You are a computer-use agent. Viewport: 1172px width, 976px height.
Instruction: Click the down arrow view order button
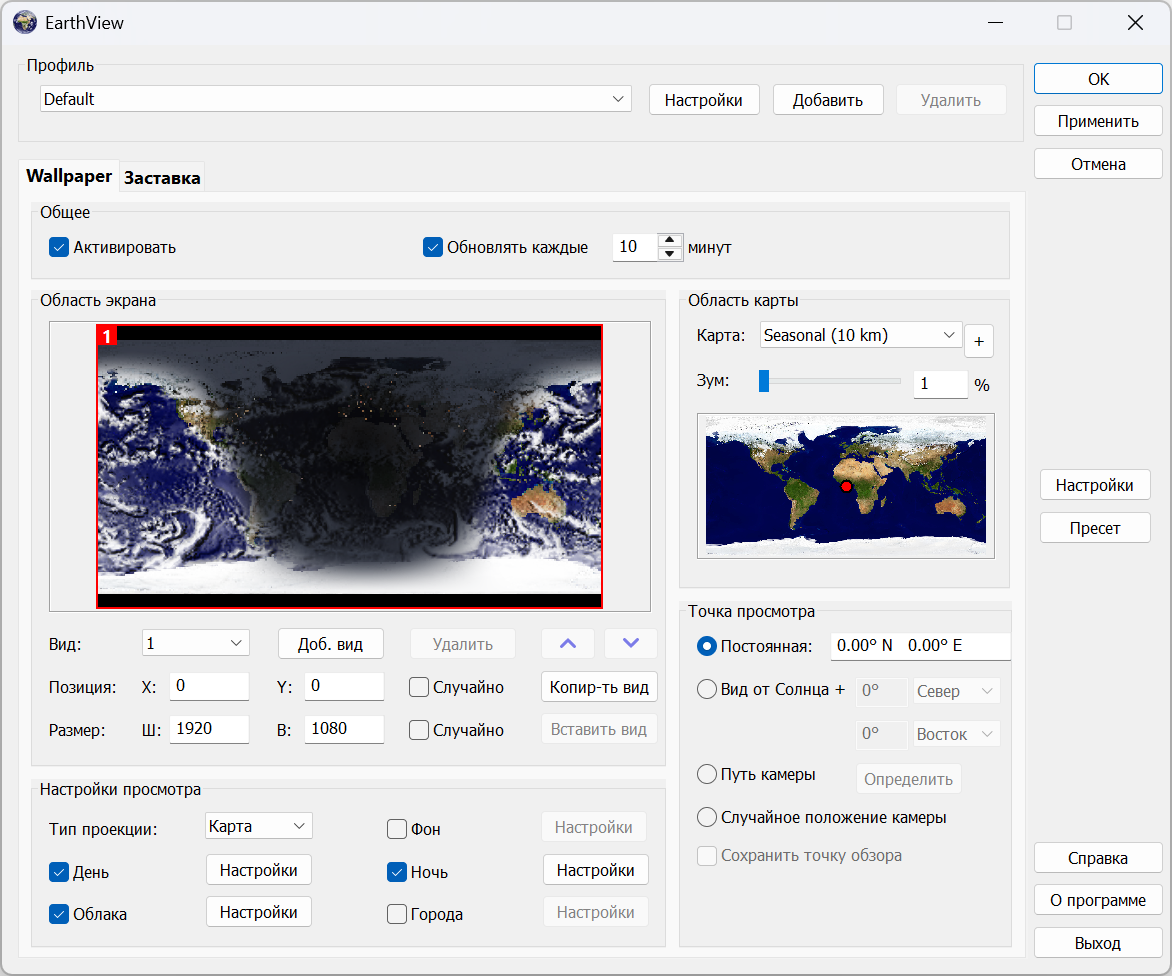(631, 643)
